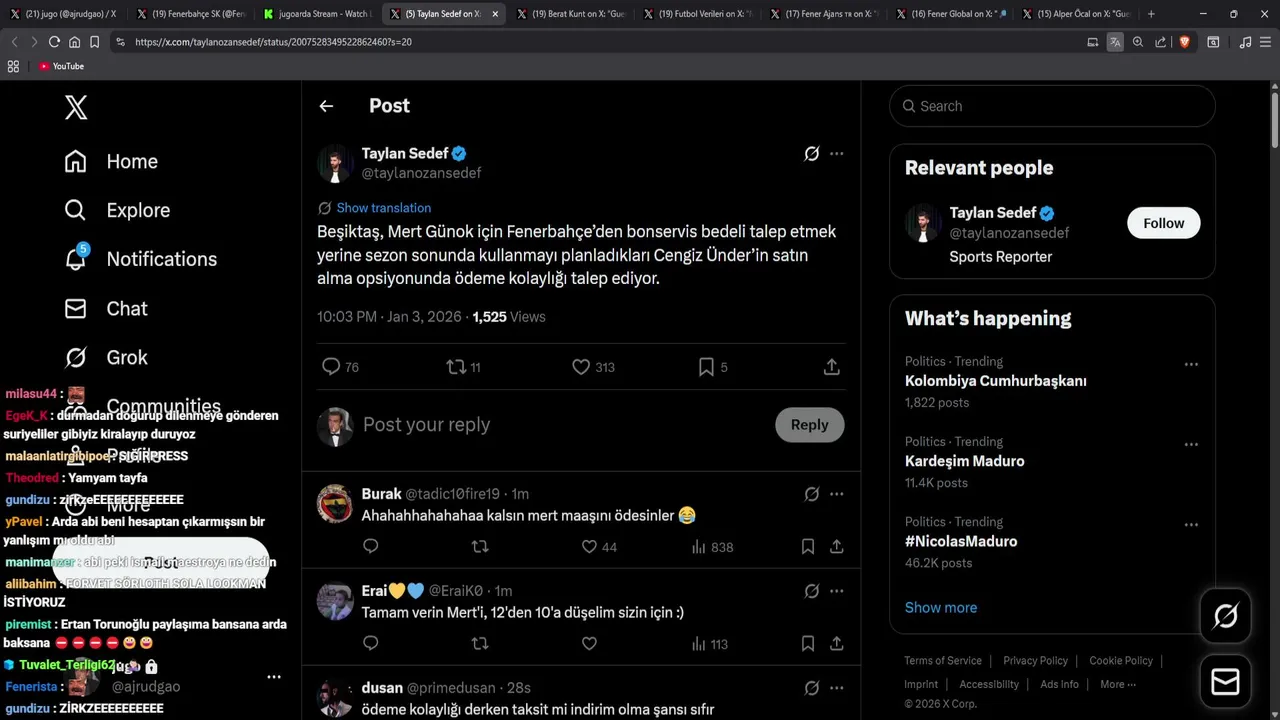This screenshot has height=720, width=1280.
Task: Click the Grok icon on dusan's reply
Action: pos(812,688)
